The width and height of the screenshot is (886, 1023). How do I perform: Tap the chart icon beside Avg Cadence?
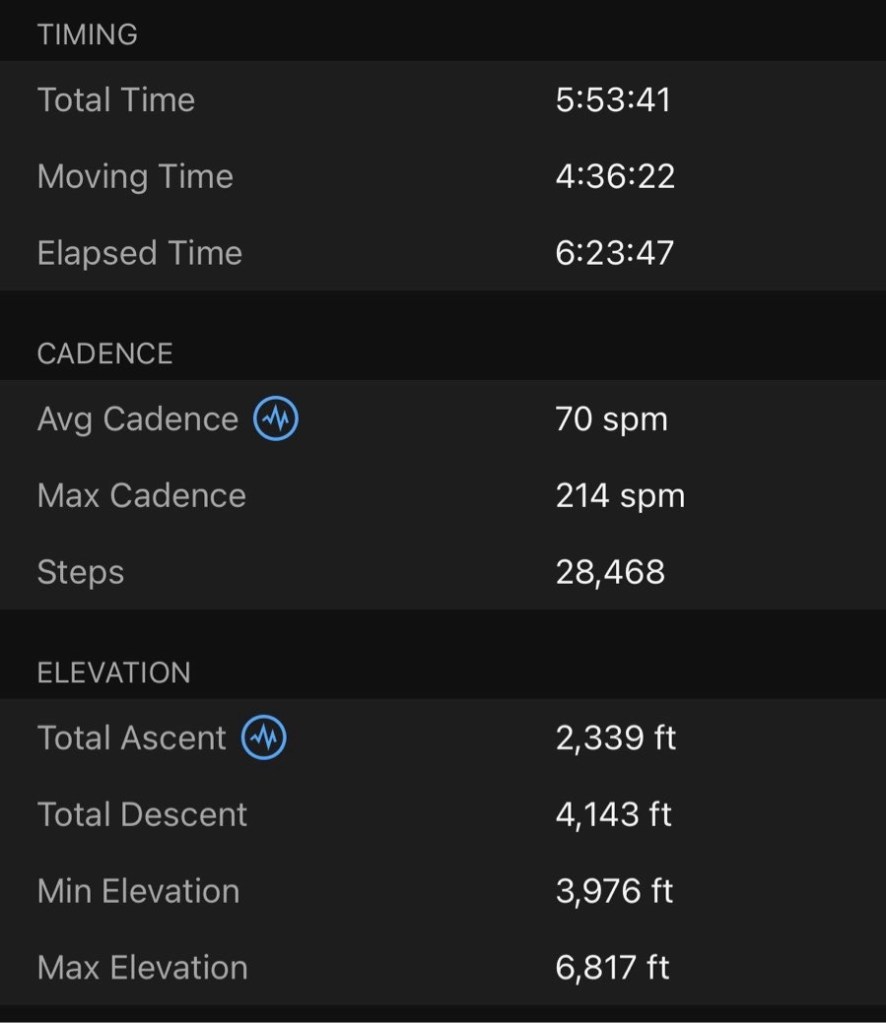click(x=275, y=419)
